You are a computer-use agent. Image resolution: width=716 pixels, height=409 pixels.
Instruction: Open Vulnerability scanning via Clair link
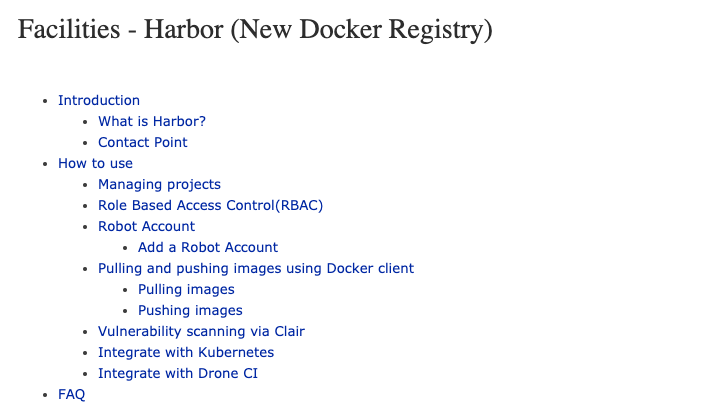point(201,331)
